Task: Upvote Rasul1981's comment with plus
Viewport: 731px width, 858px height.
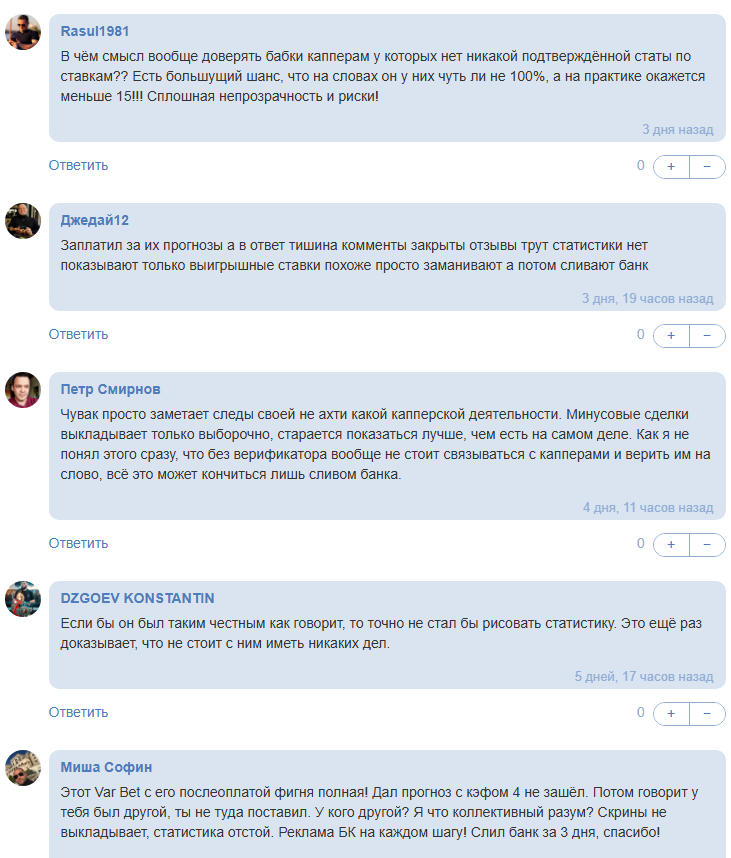Action: pyautogui.click(x=671, y=166)
